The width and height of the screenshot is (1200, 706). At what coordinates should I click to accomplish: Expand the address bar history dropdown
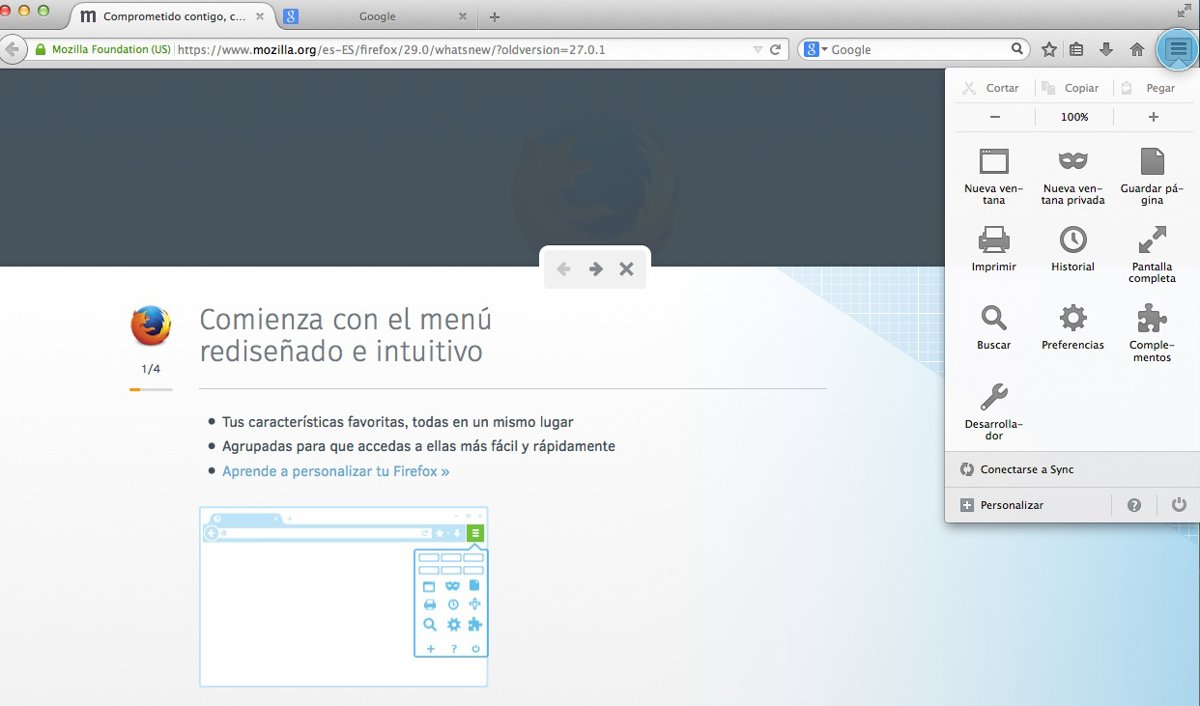click(758, 48)
